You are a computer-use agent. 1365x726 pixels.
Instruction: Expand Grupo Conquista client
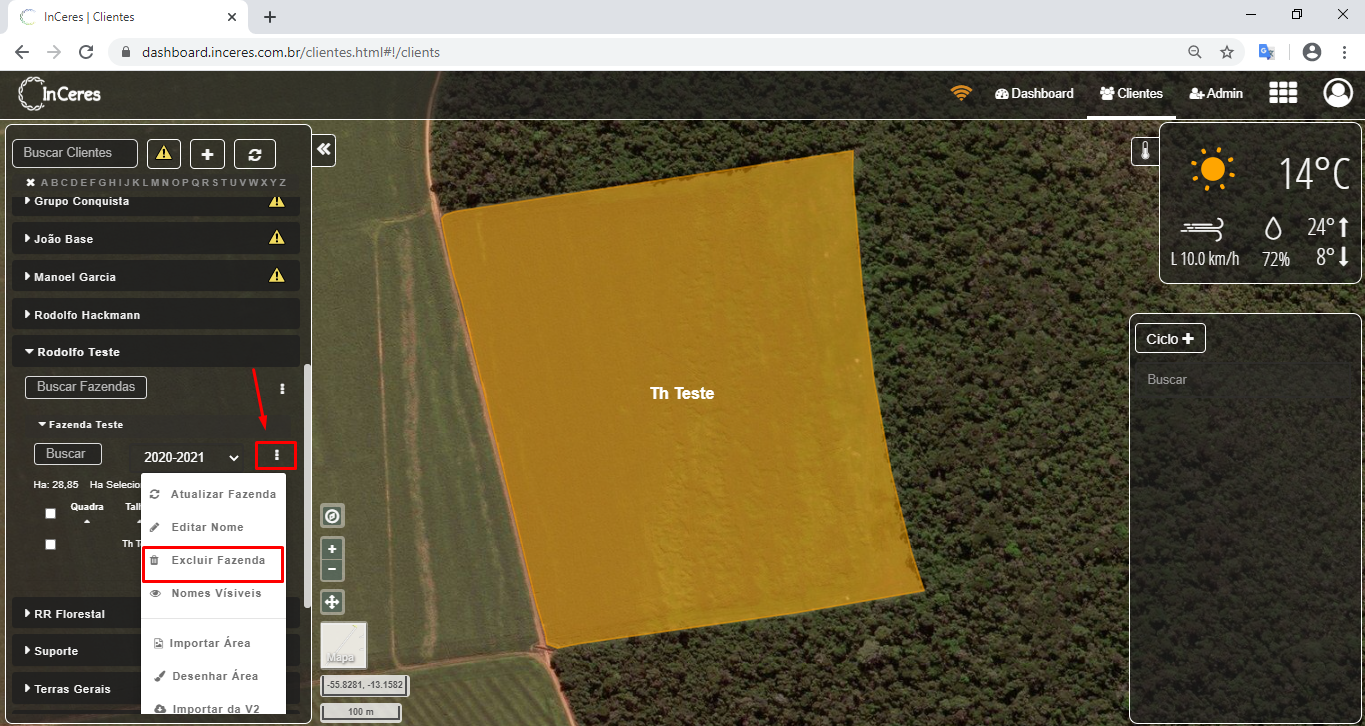[156, 201]
